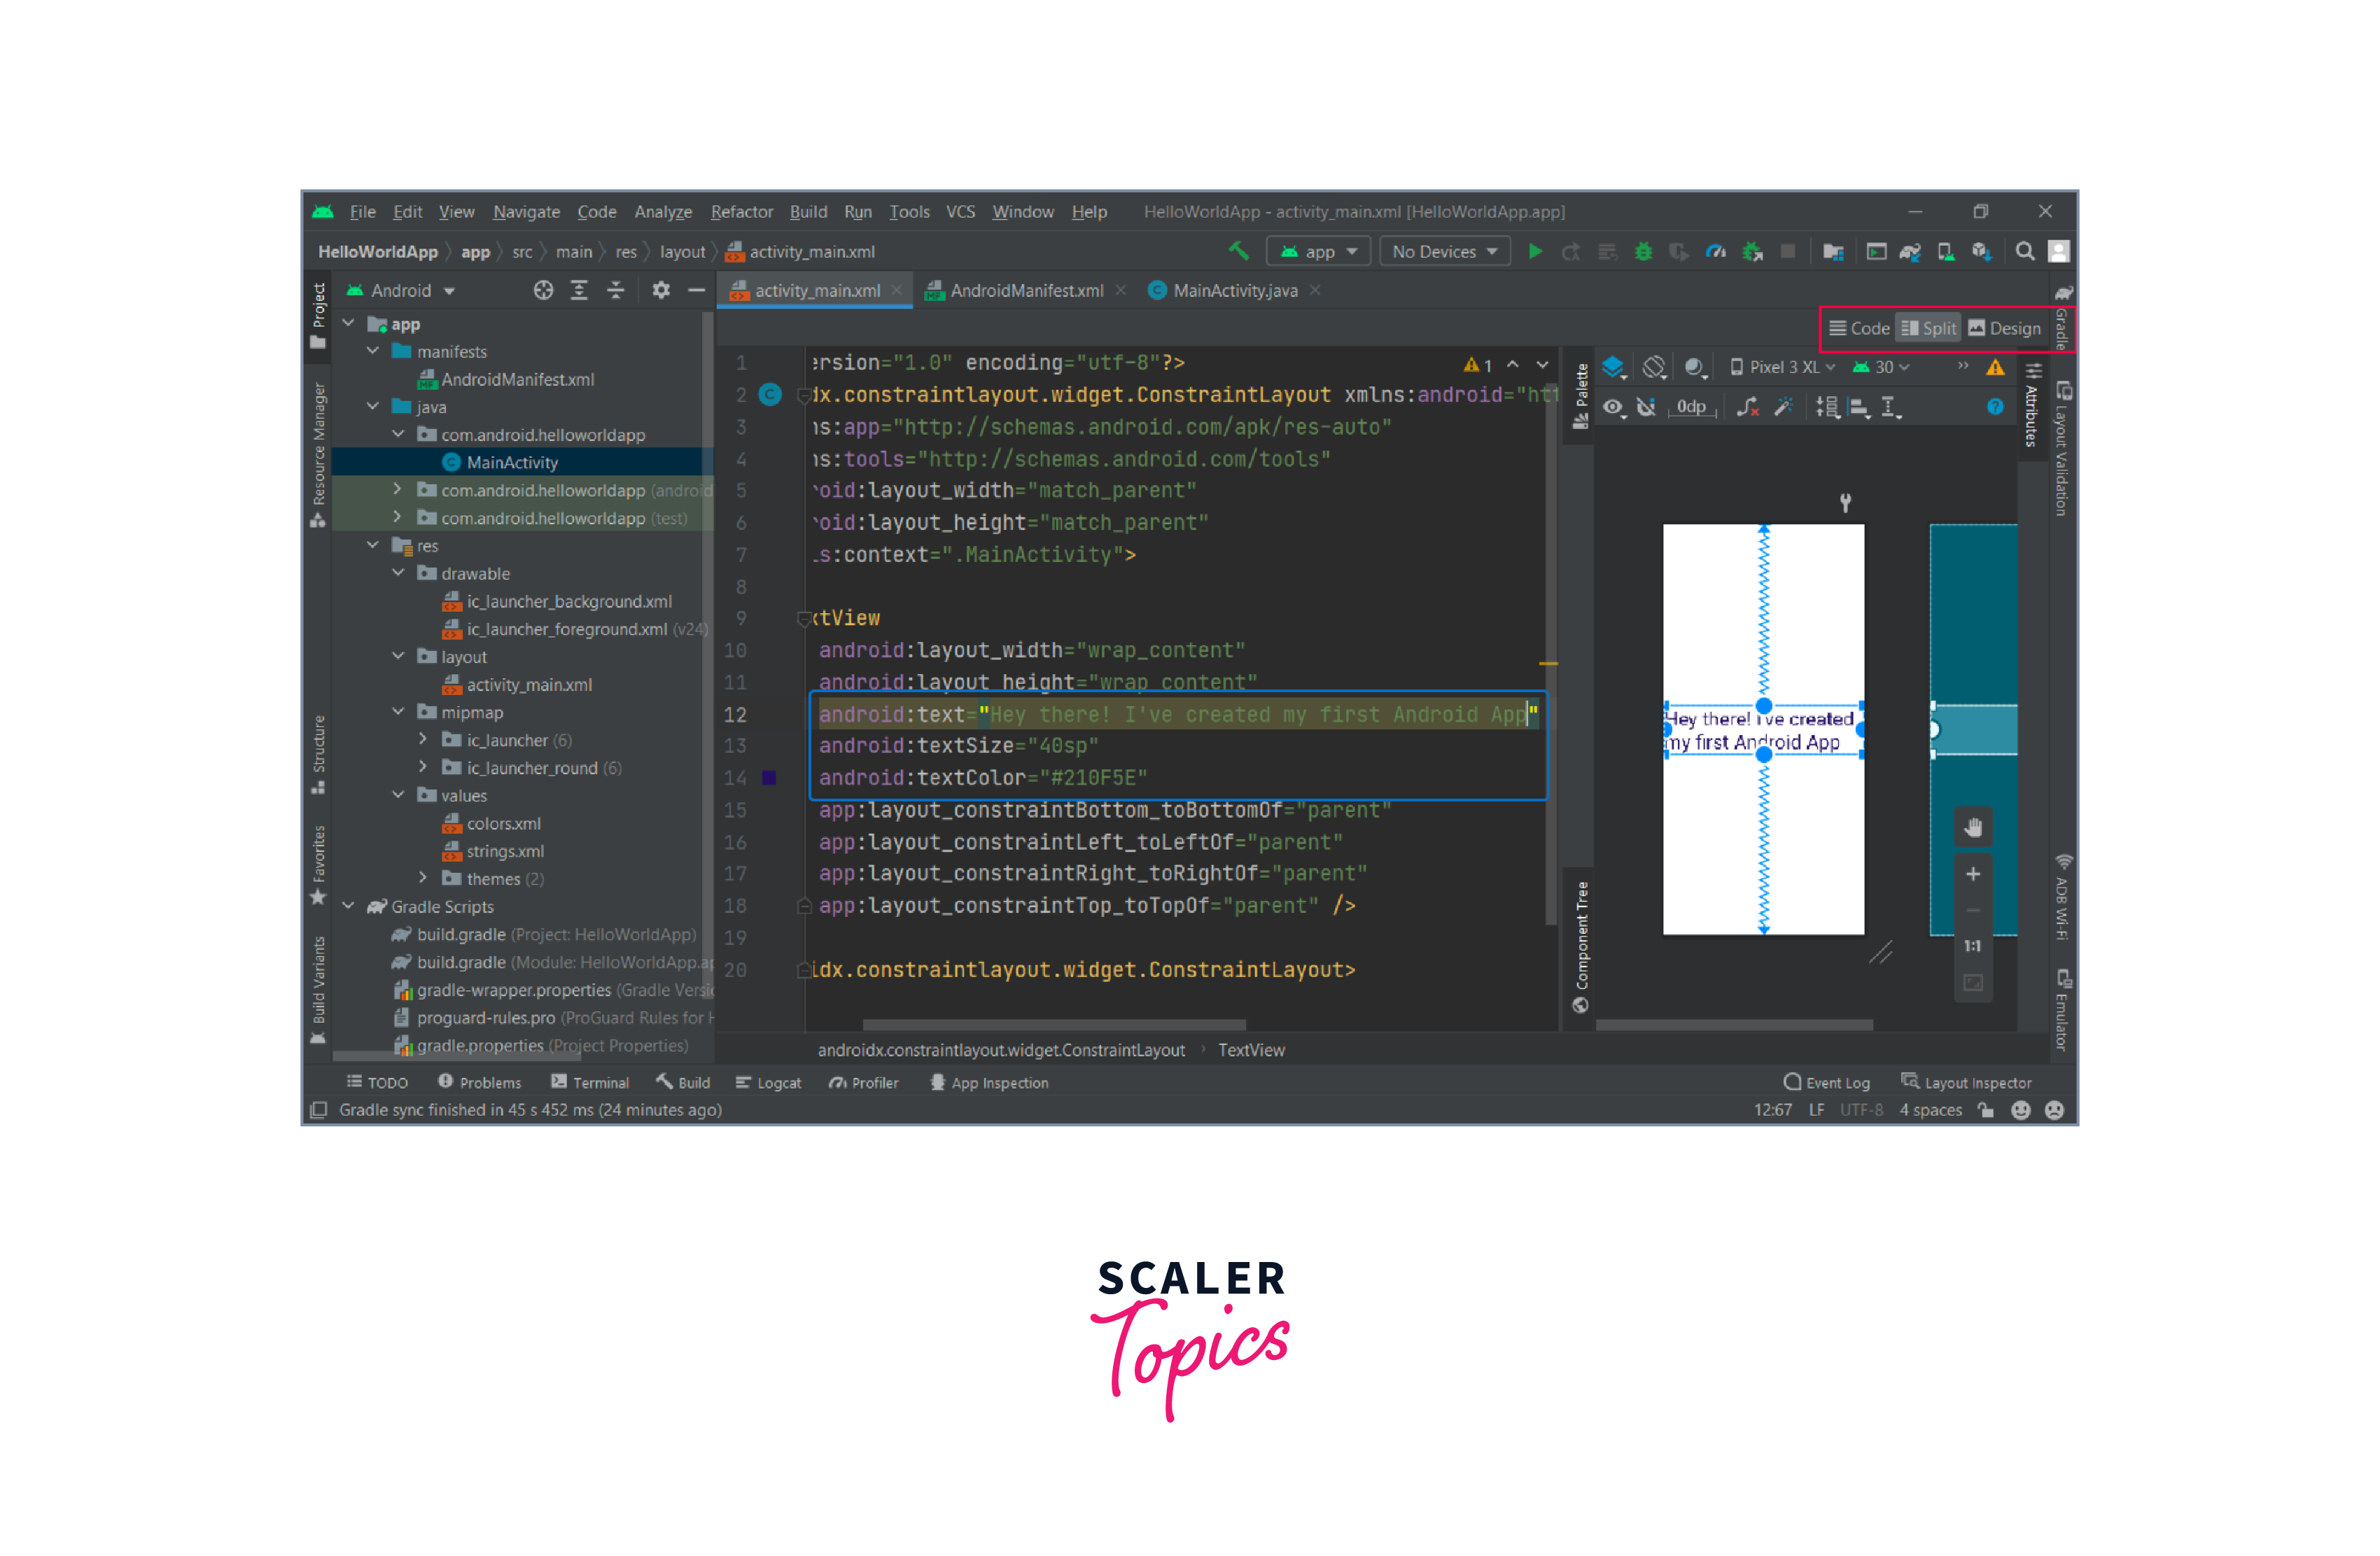
Task: Open the AVD Manager phone icon
Action: 1946,251
